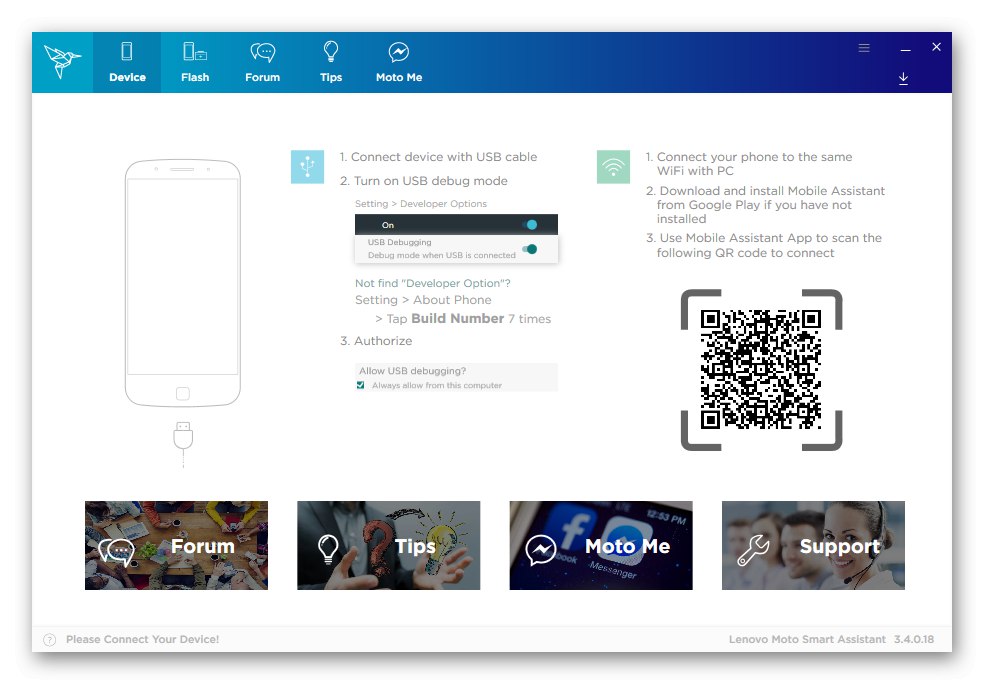Click 'Connect your phone to the same WiFi' step

(x=749, y=164)
